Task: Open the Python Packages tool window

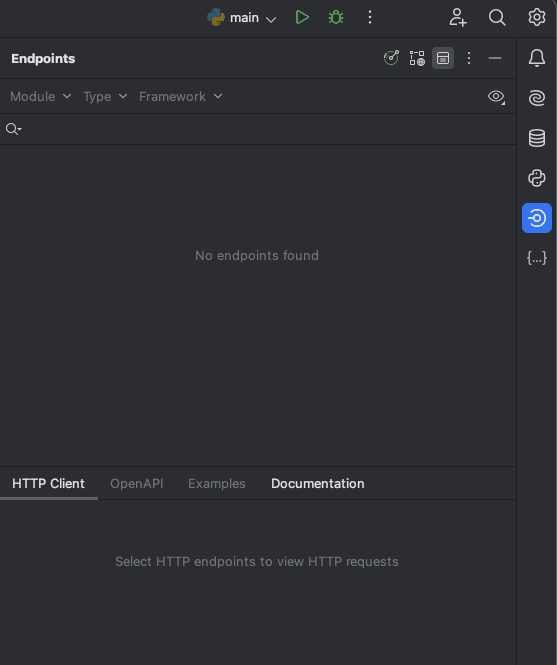Action: click(537, 178)
